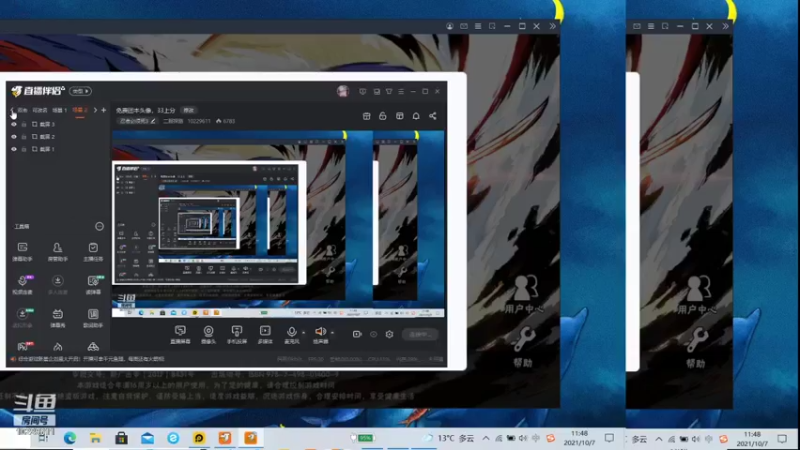Open settings gear beside 直播中 button

[389, 334]
